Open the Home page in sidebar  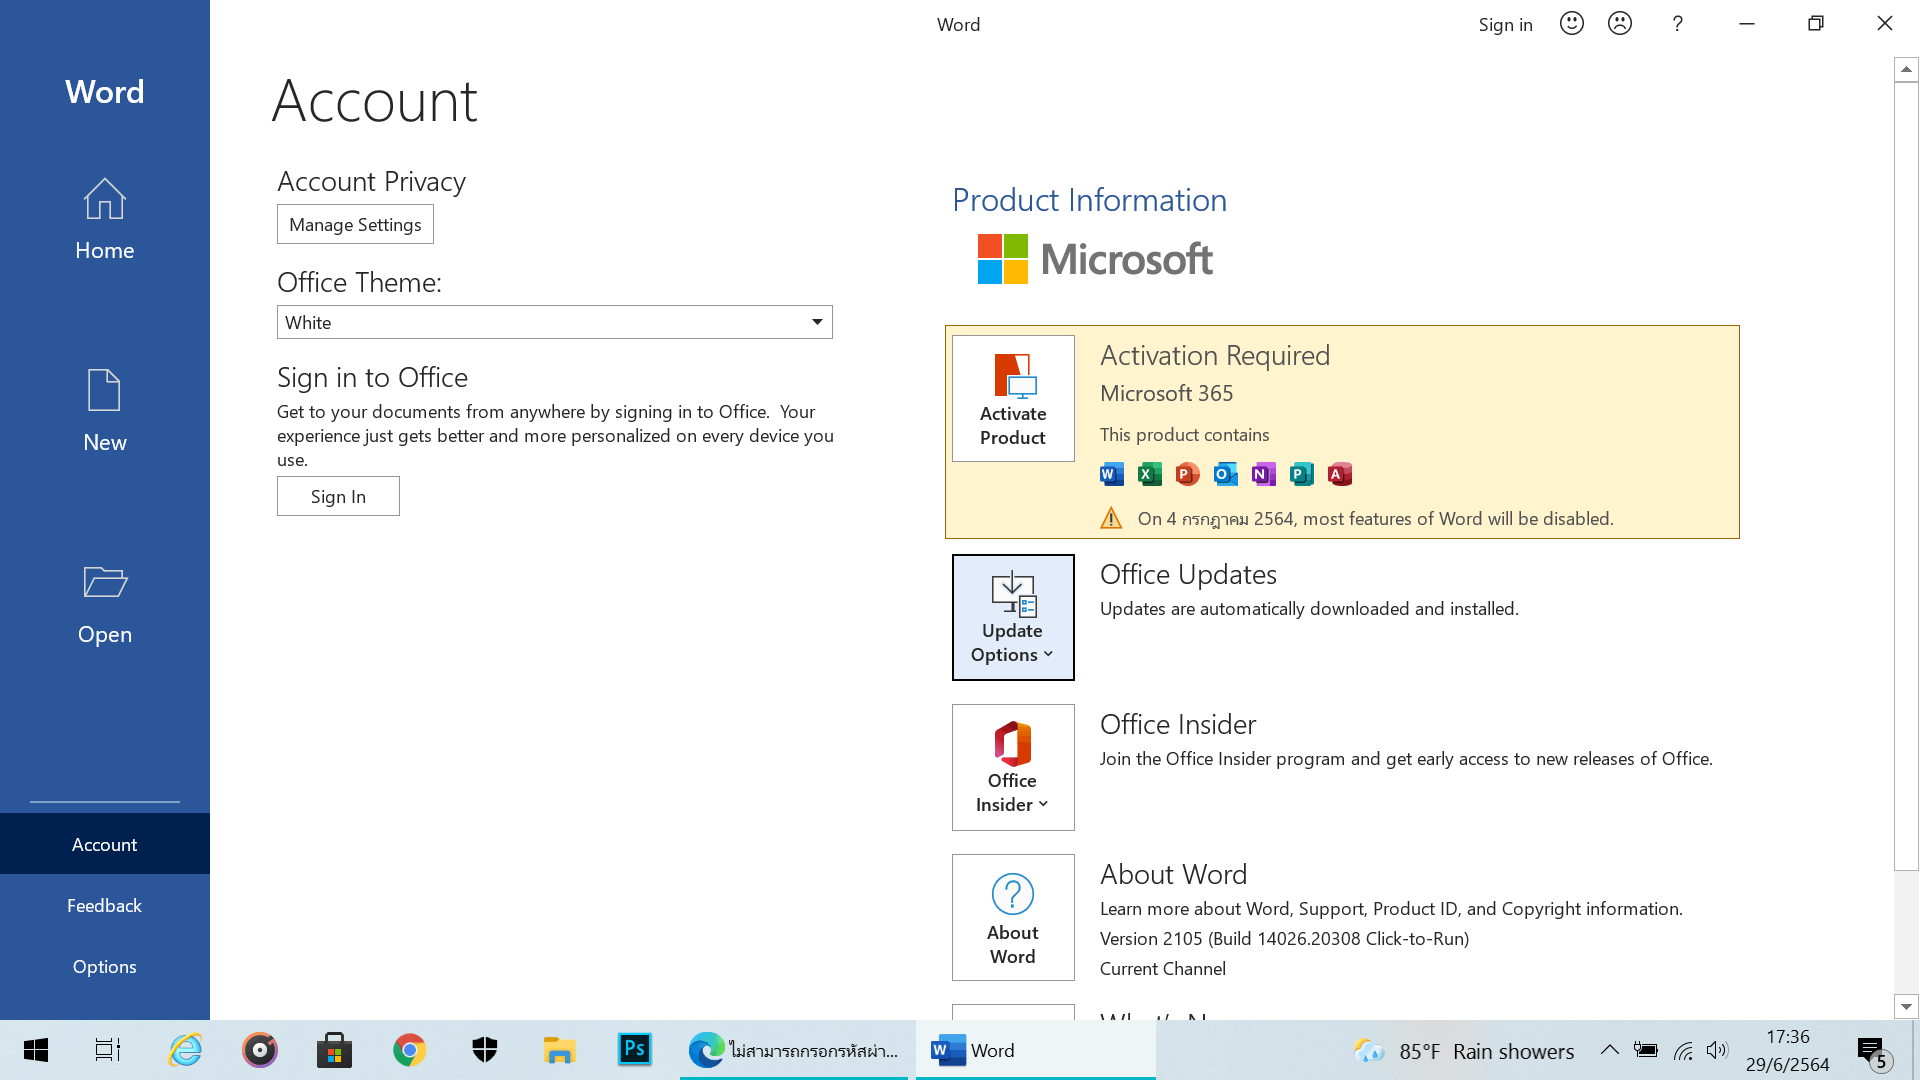(x=105, y=219)
